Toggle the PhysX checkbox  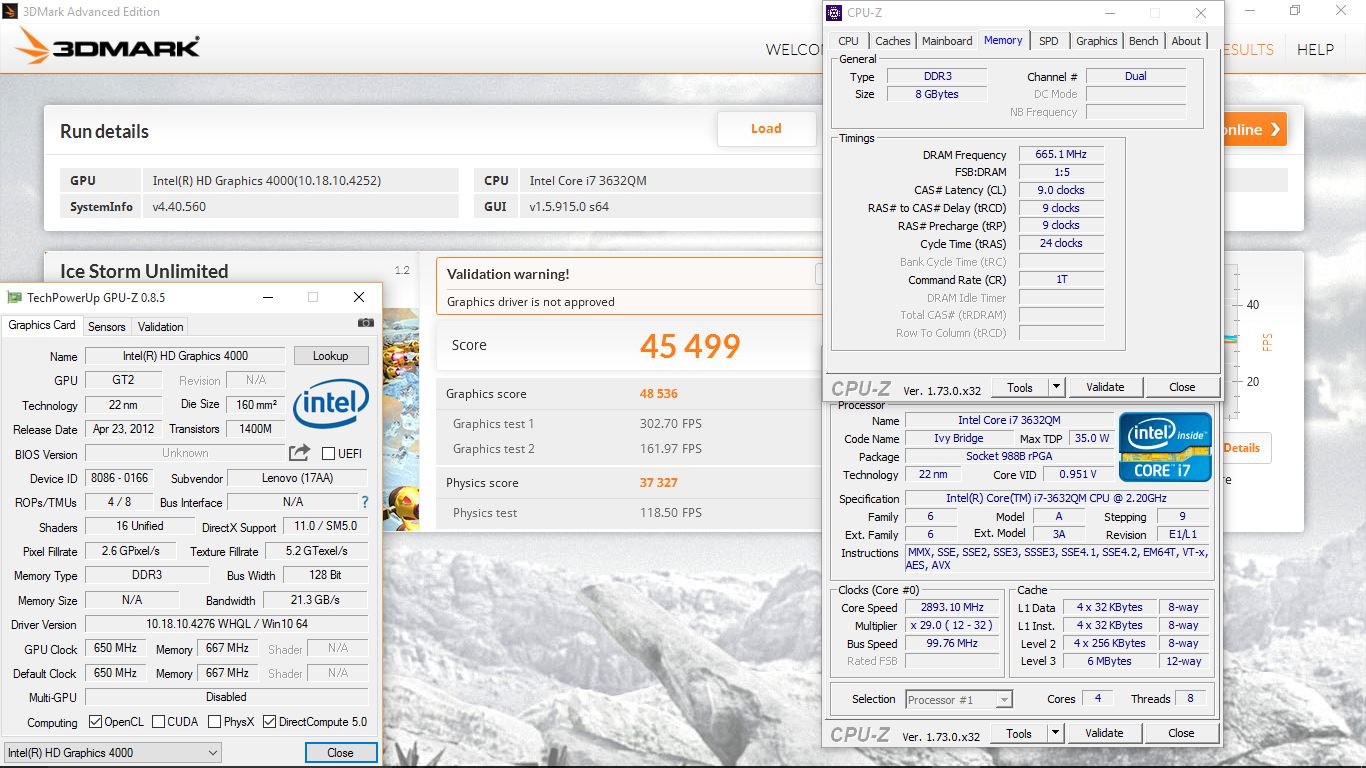pyautogui.click(x=215, y=722)
